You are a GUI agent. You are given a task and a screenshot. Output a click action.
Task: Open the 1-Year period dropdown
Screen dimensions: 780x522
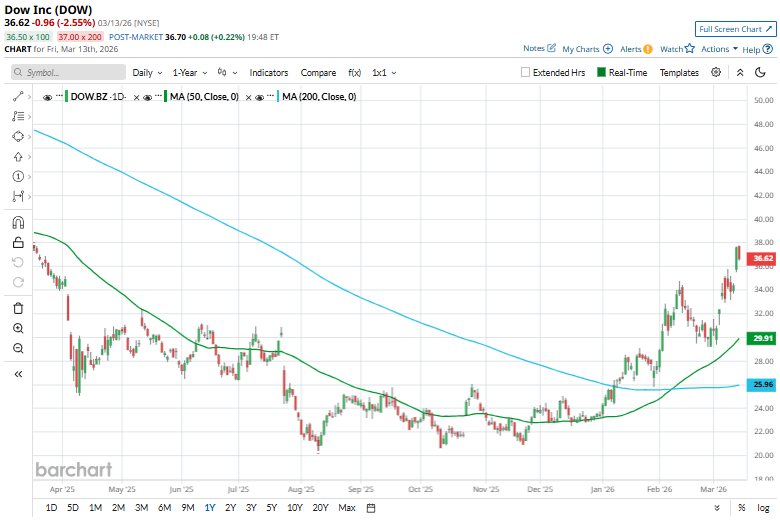click(190, 73)
